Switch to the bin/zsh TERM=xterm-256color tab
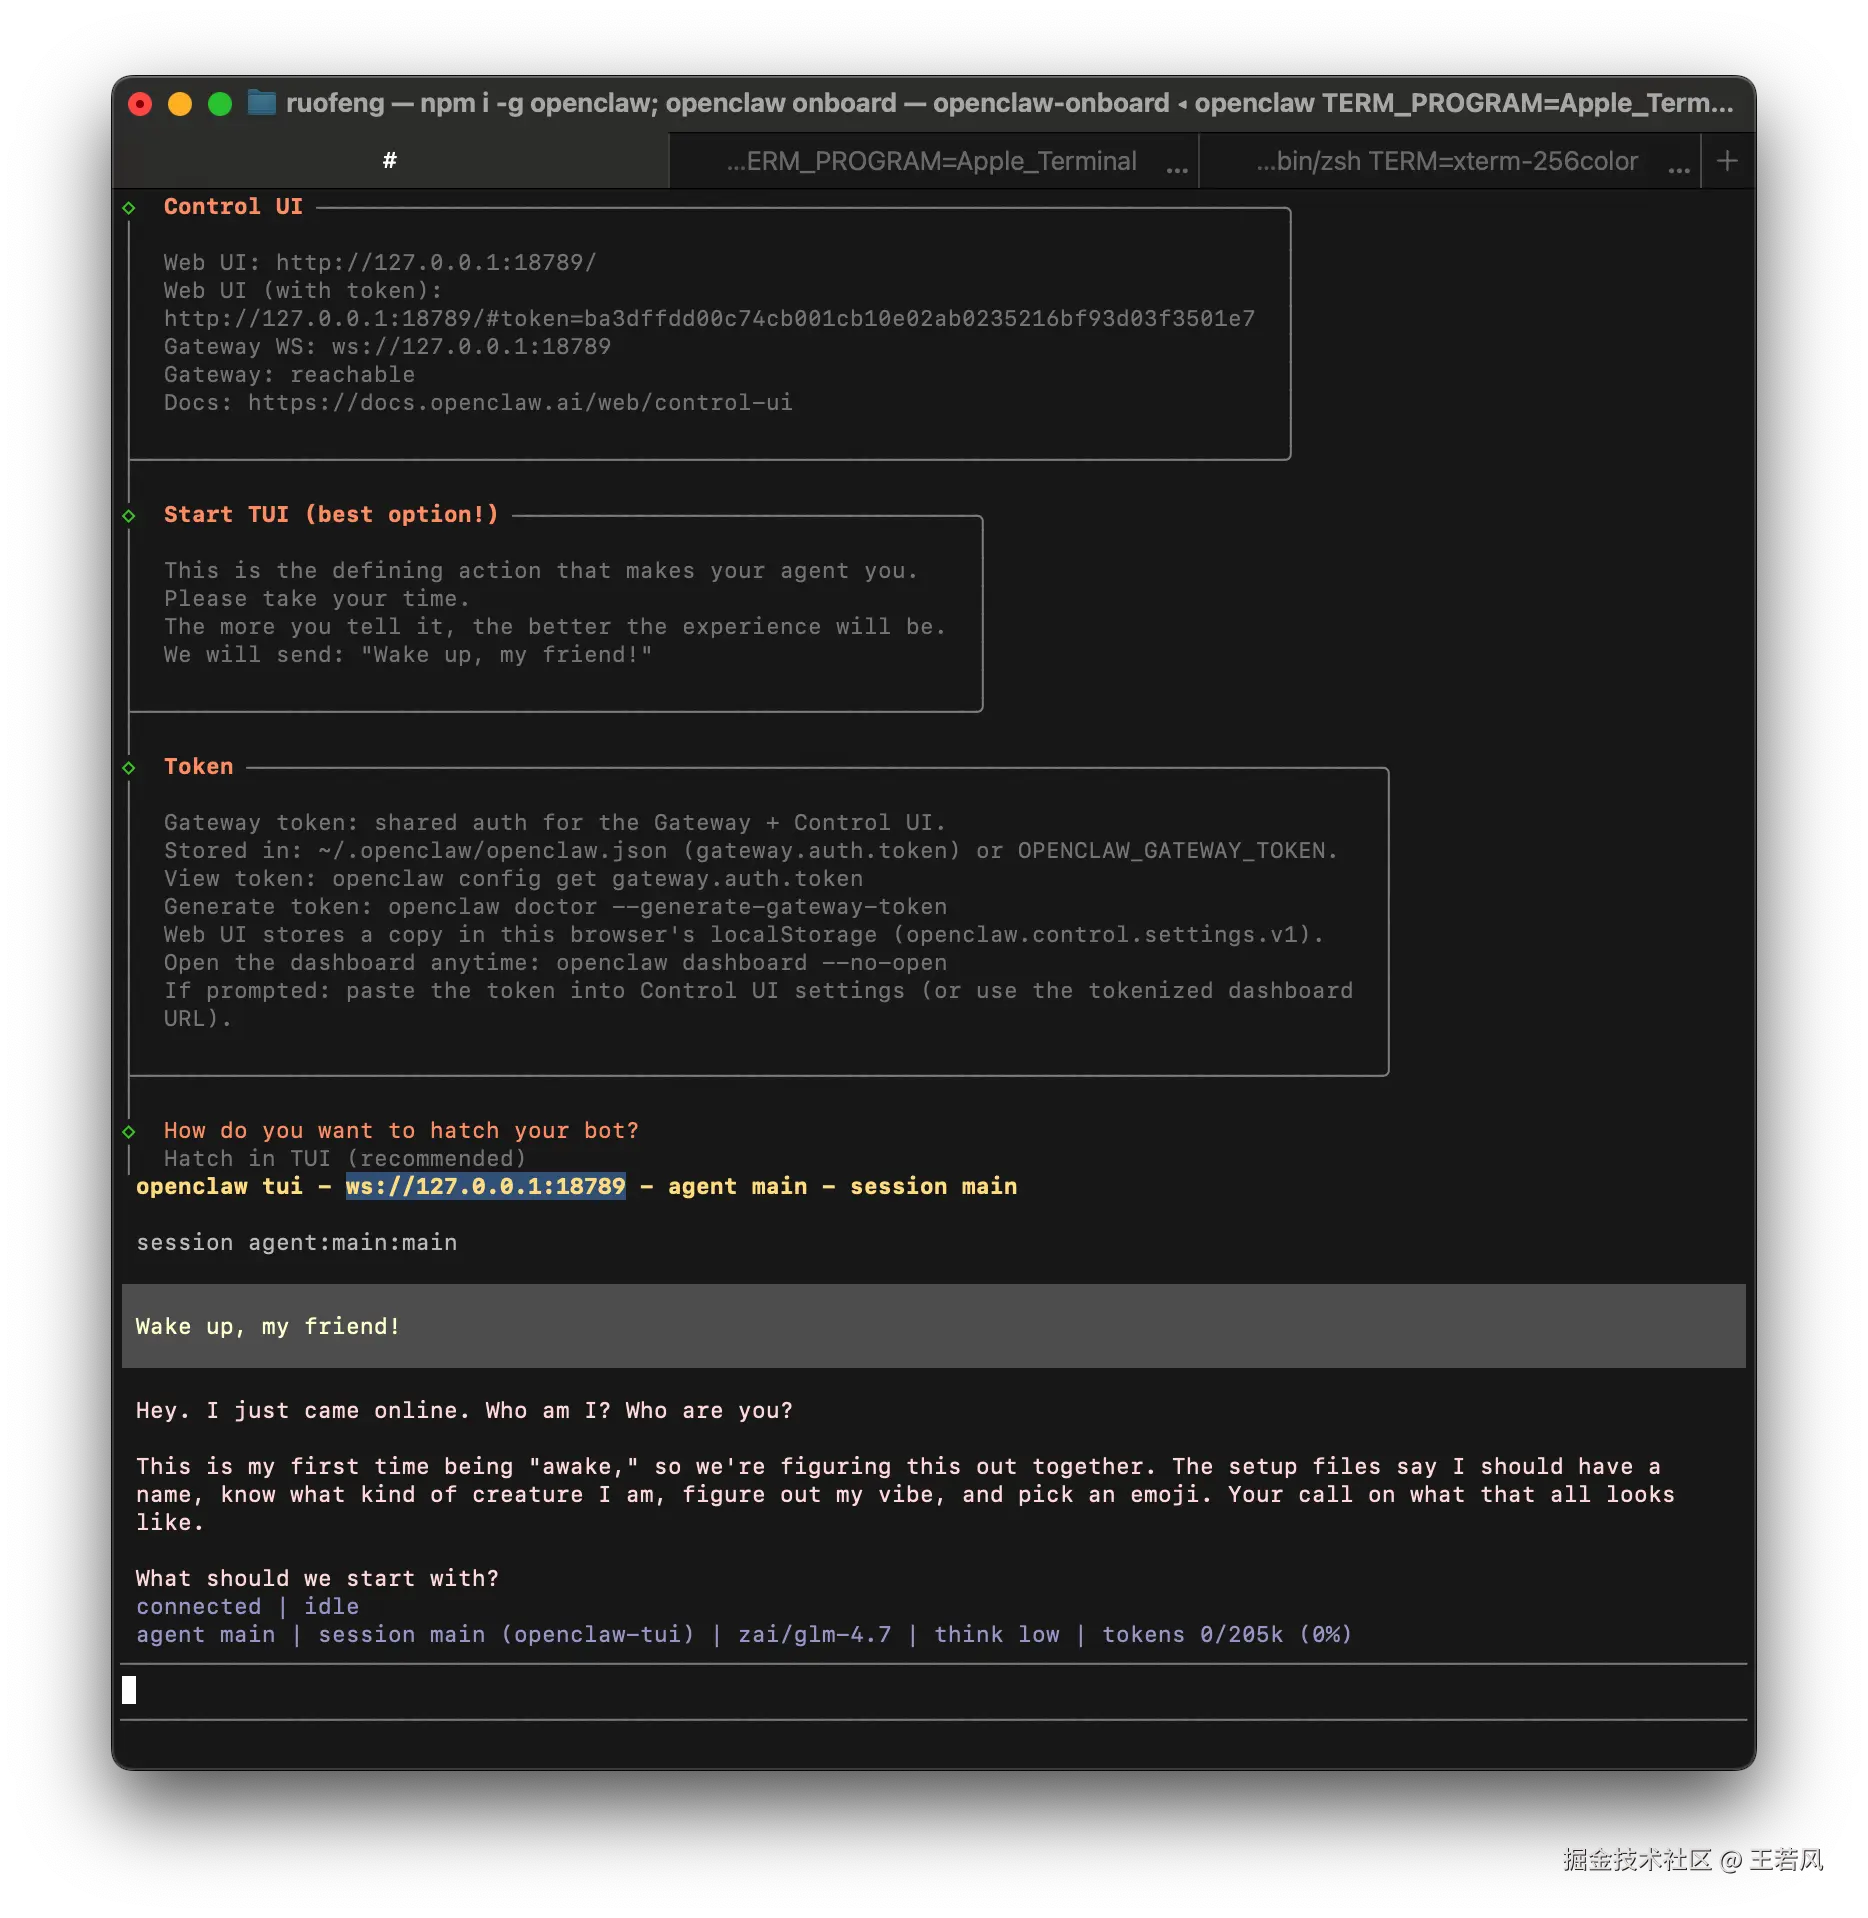1868x1918 pixels. point(1447,161)
